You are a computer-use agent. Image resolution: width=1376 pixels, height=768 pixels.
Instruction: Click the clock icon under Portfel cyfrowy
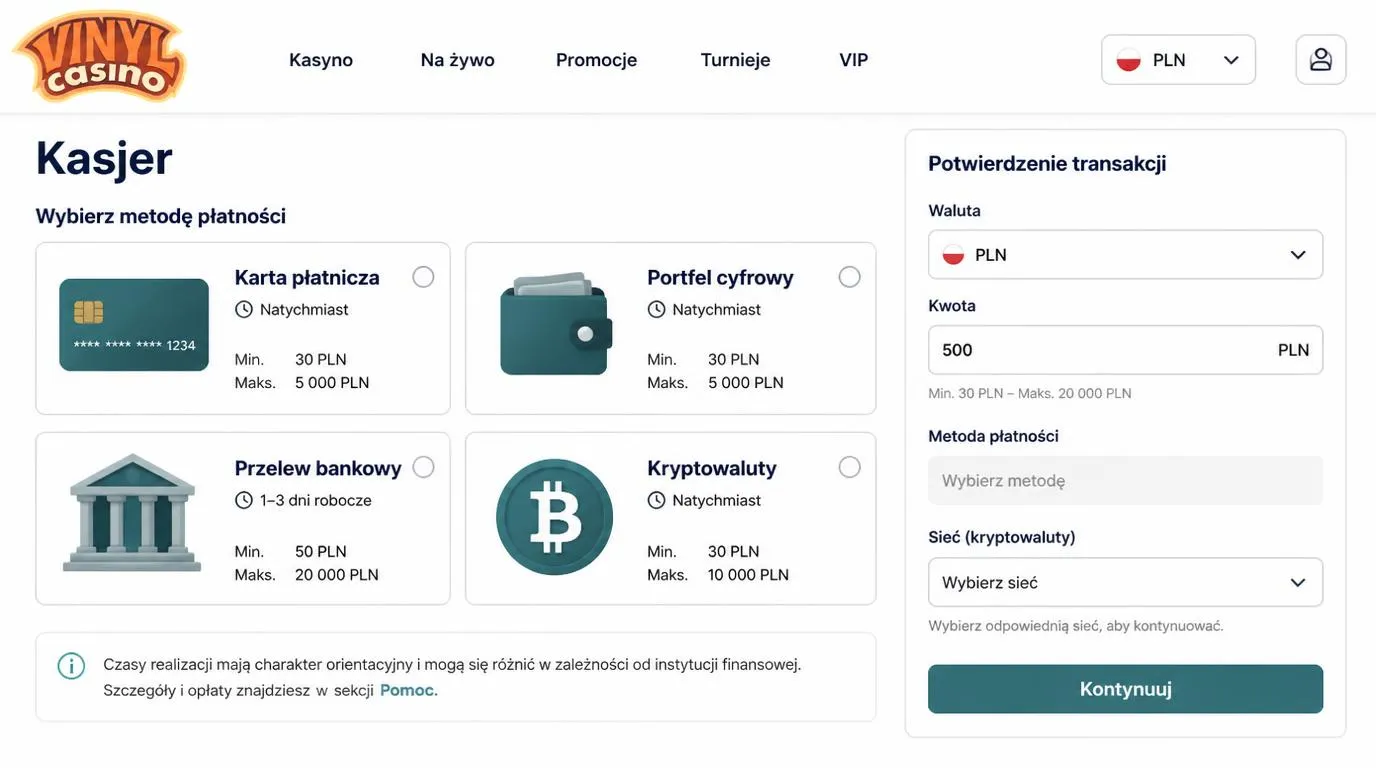coord(656,310)
